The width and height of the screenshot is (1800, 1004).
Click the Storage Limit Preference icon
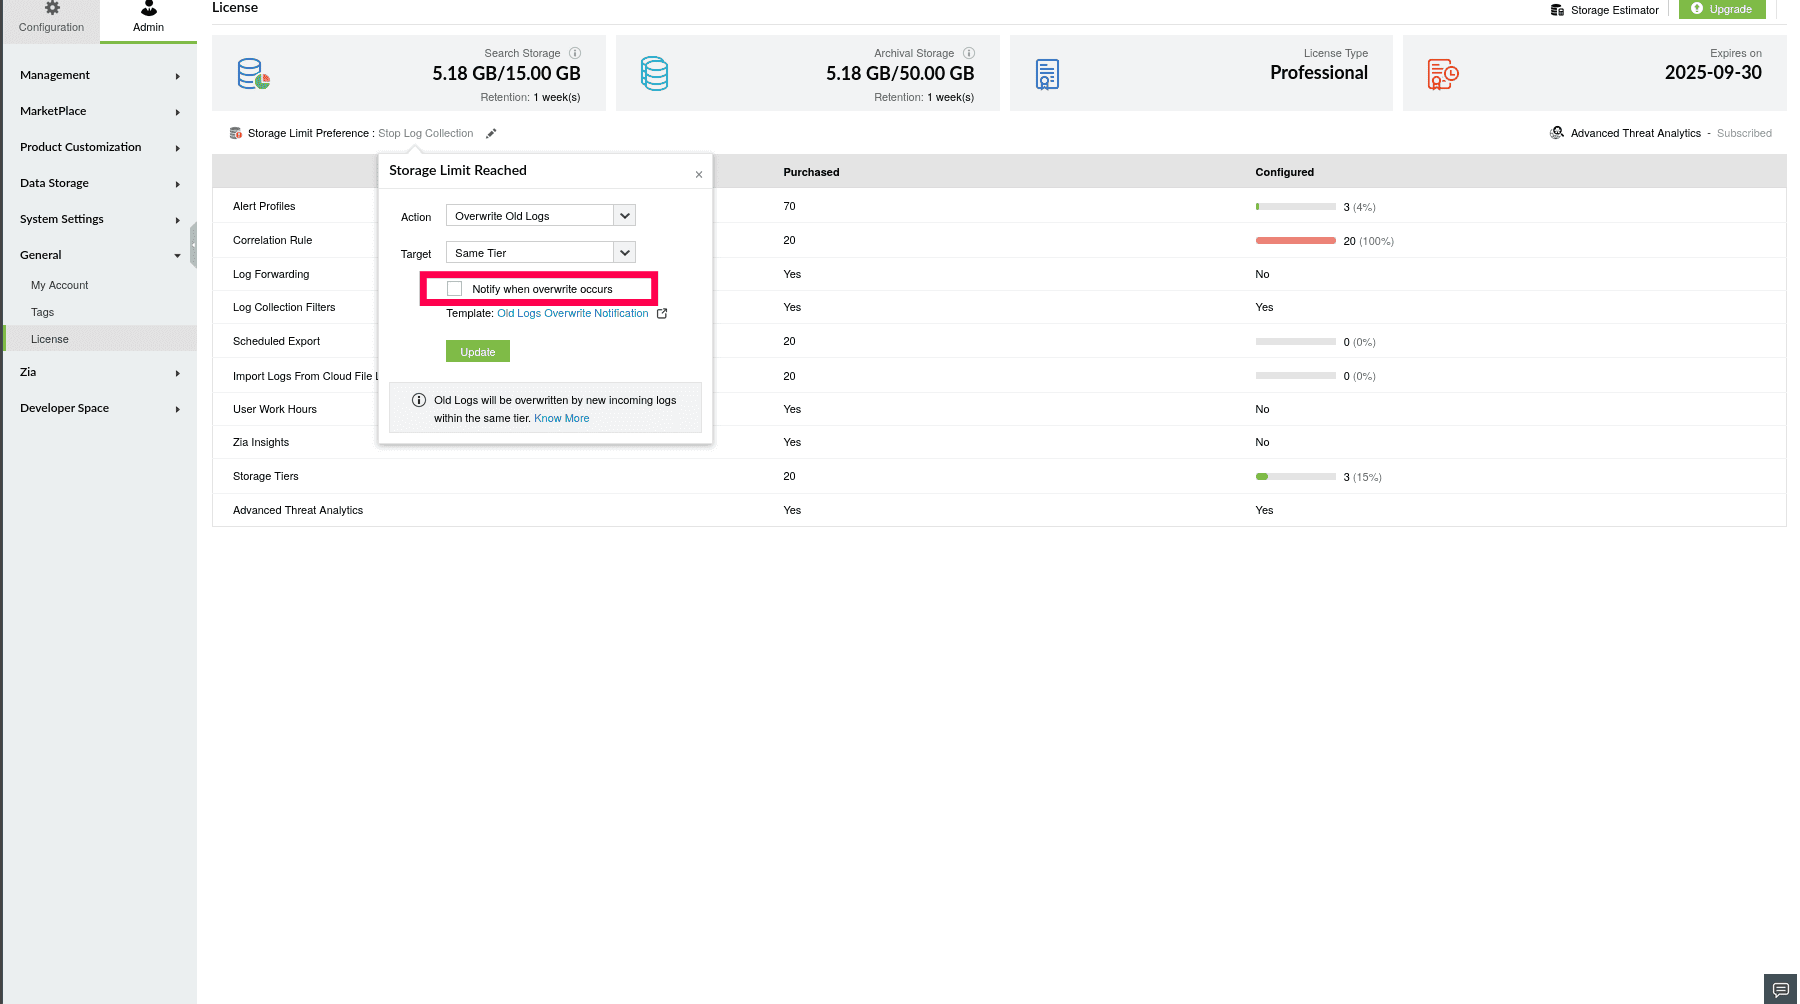tap(236, 133)
